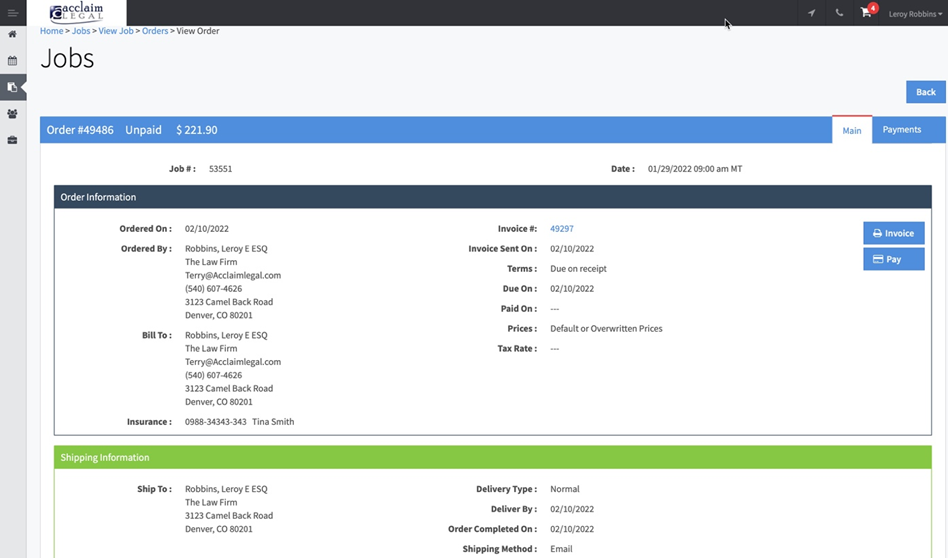
Task: Click the Invoice print button
Action: click(894, 233)
